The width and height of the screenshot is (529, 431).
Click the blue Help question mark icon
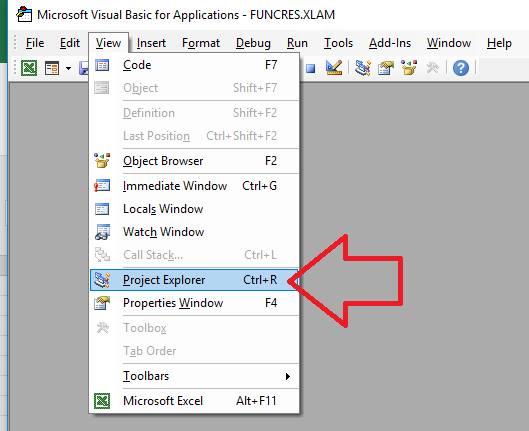coord(461,68)
